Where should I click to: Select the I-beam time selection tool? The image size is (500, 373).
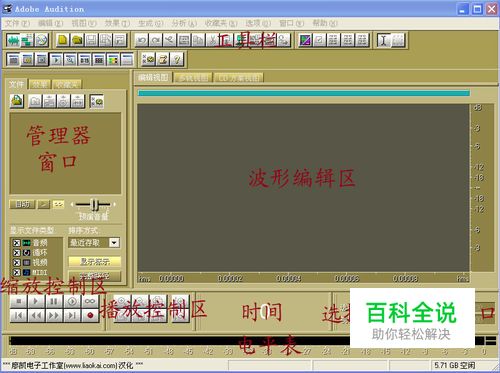tap(384, 40)
